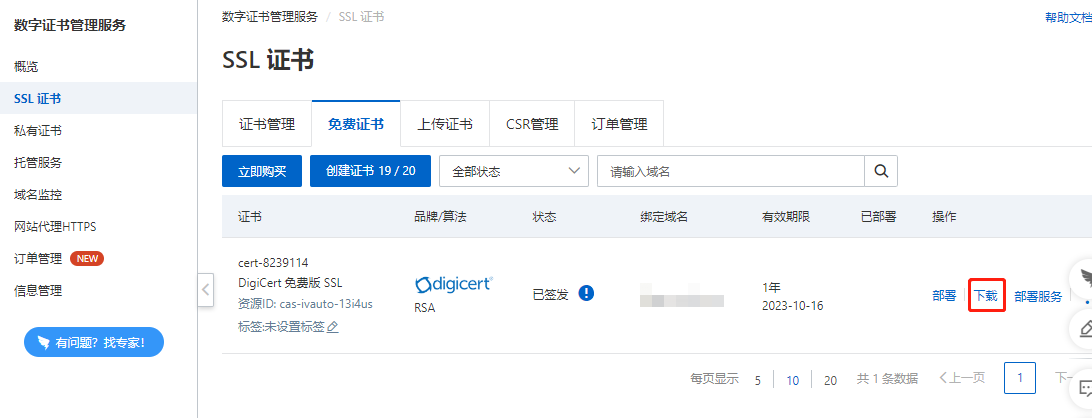Select 20 items per page
1092x418 pixels.
click(830, 380)
